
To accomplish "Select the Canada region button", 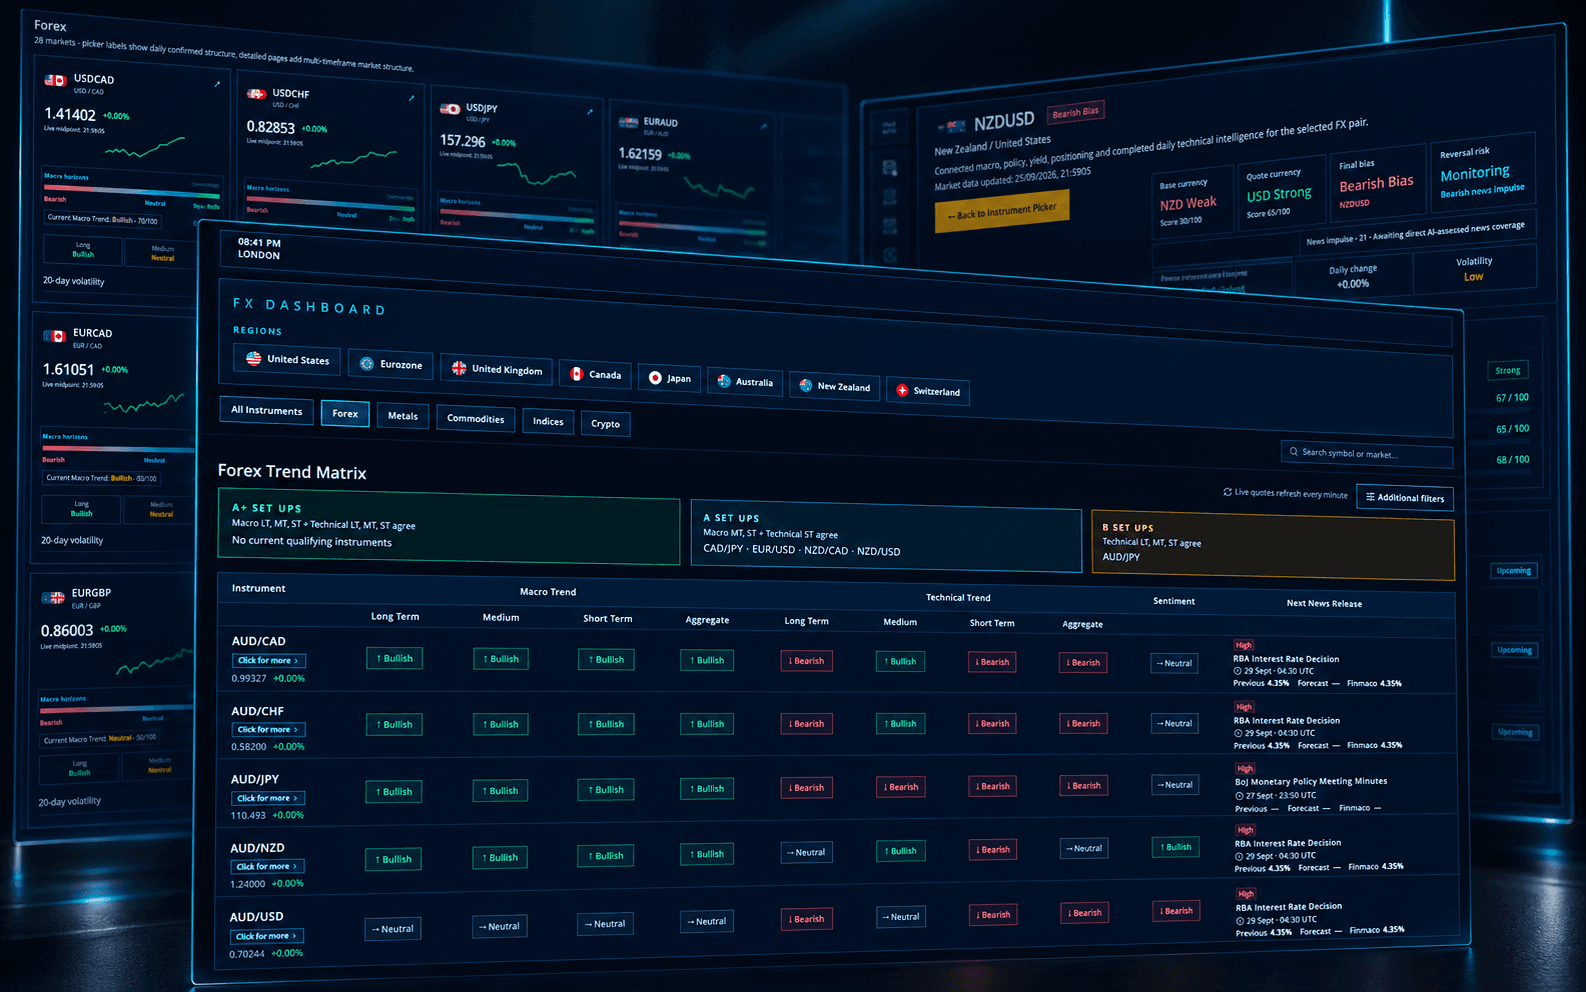I will 595,374.
